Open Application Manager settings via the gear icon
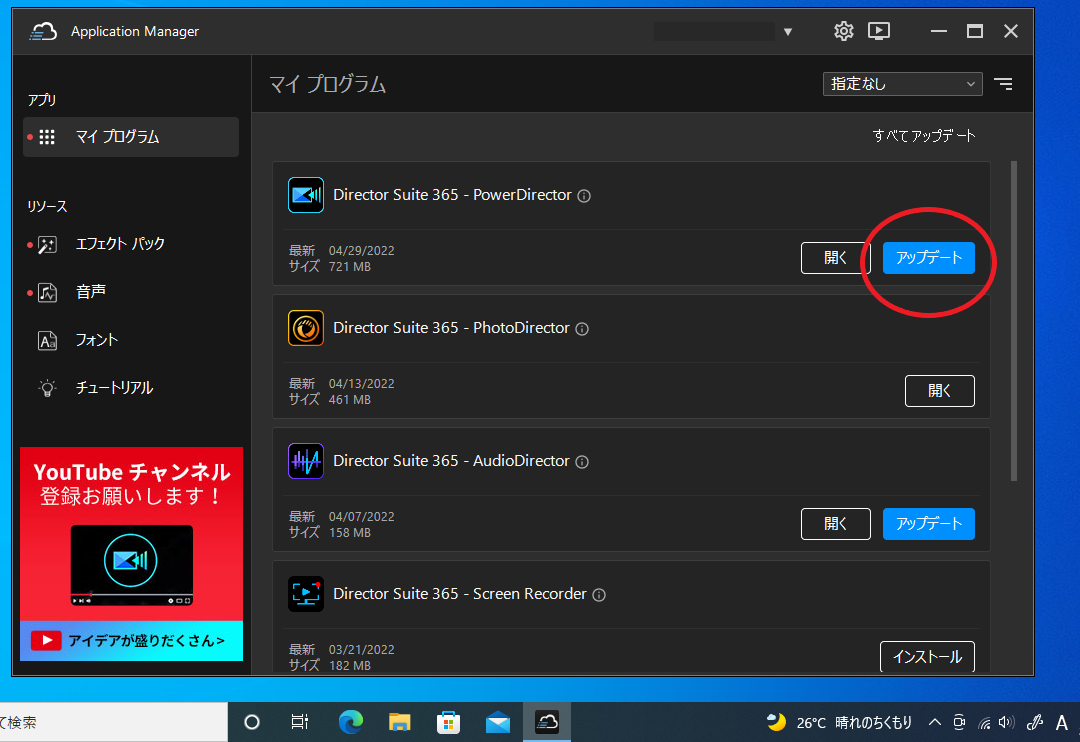 pyautogui.click(x=843, y=31)
